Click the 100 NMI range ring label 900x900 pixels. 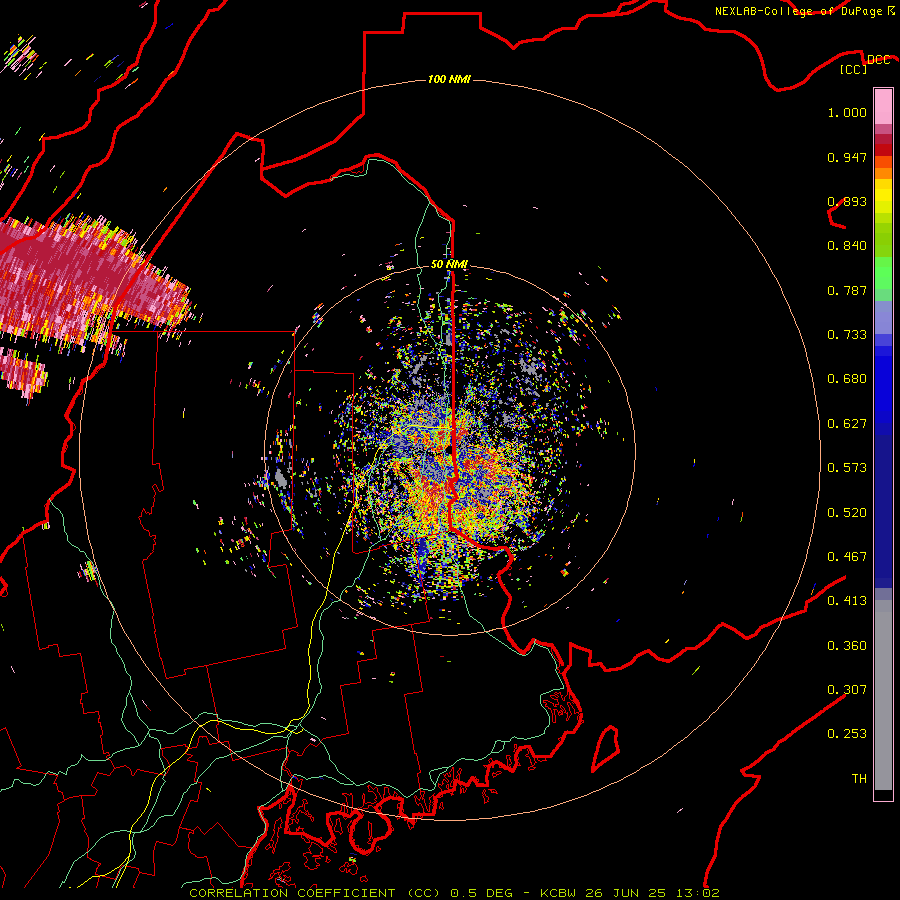449,79
